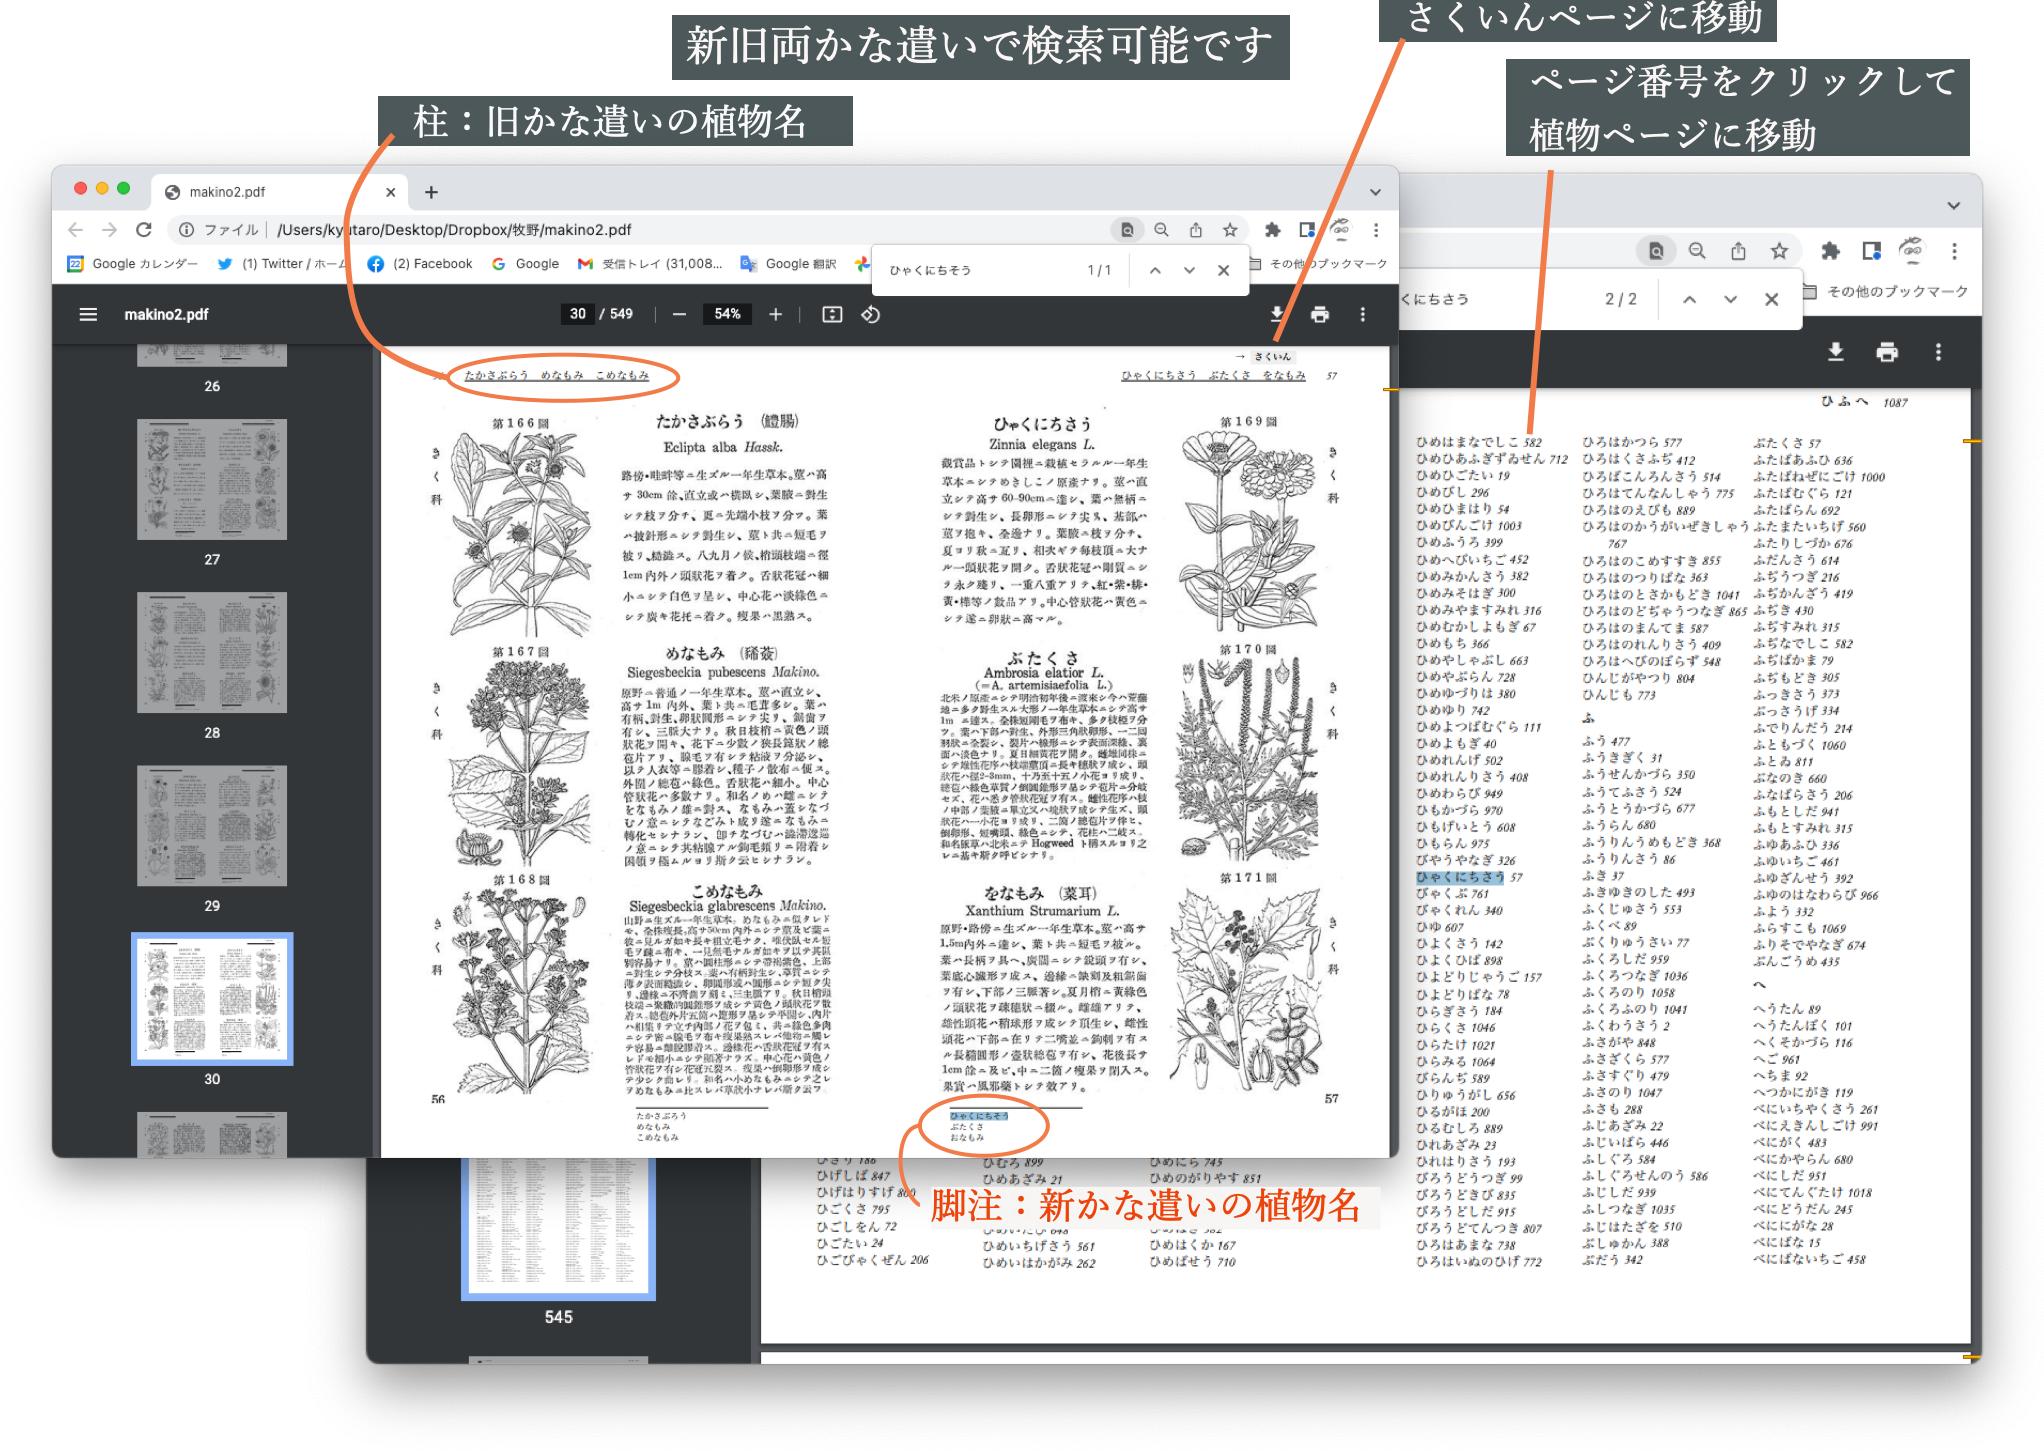Go to next find result in front window
The height and width of the screenshot is (1450, 2044).
1189,270
